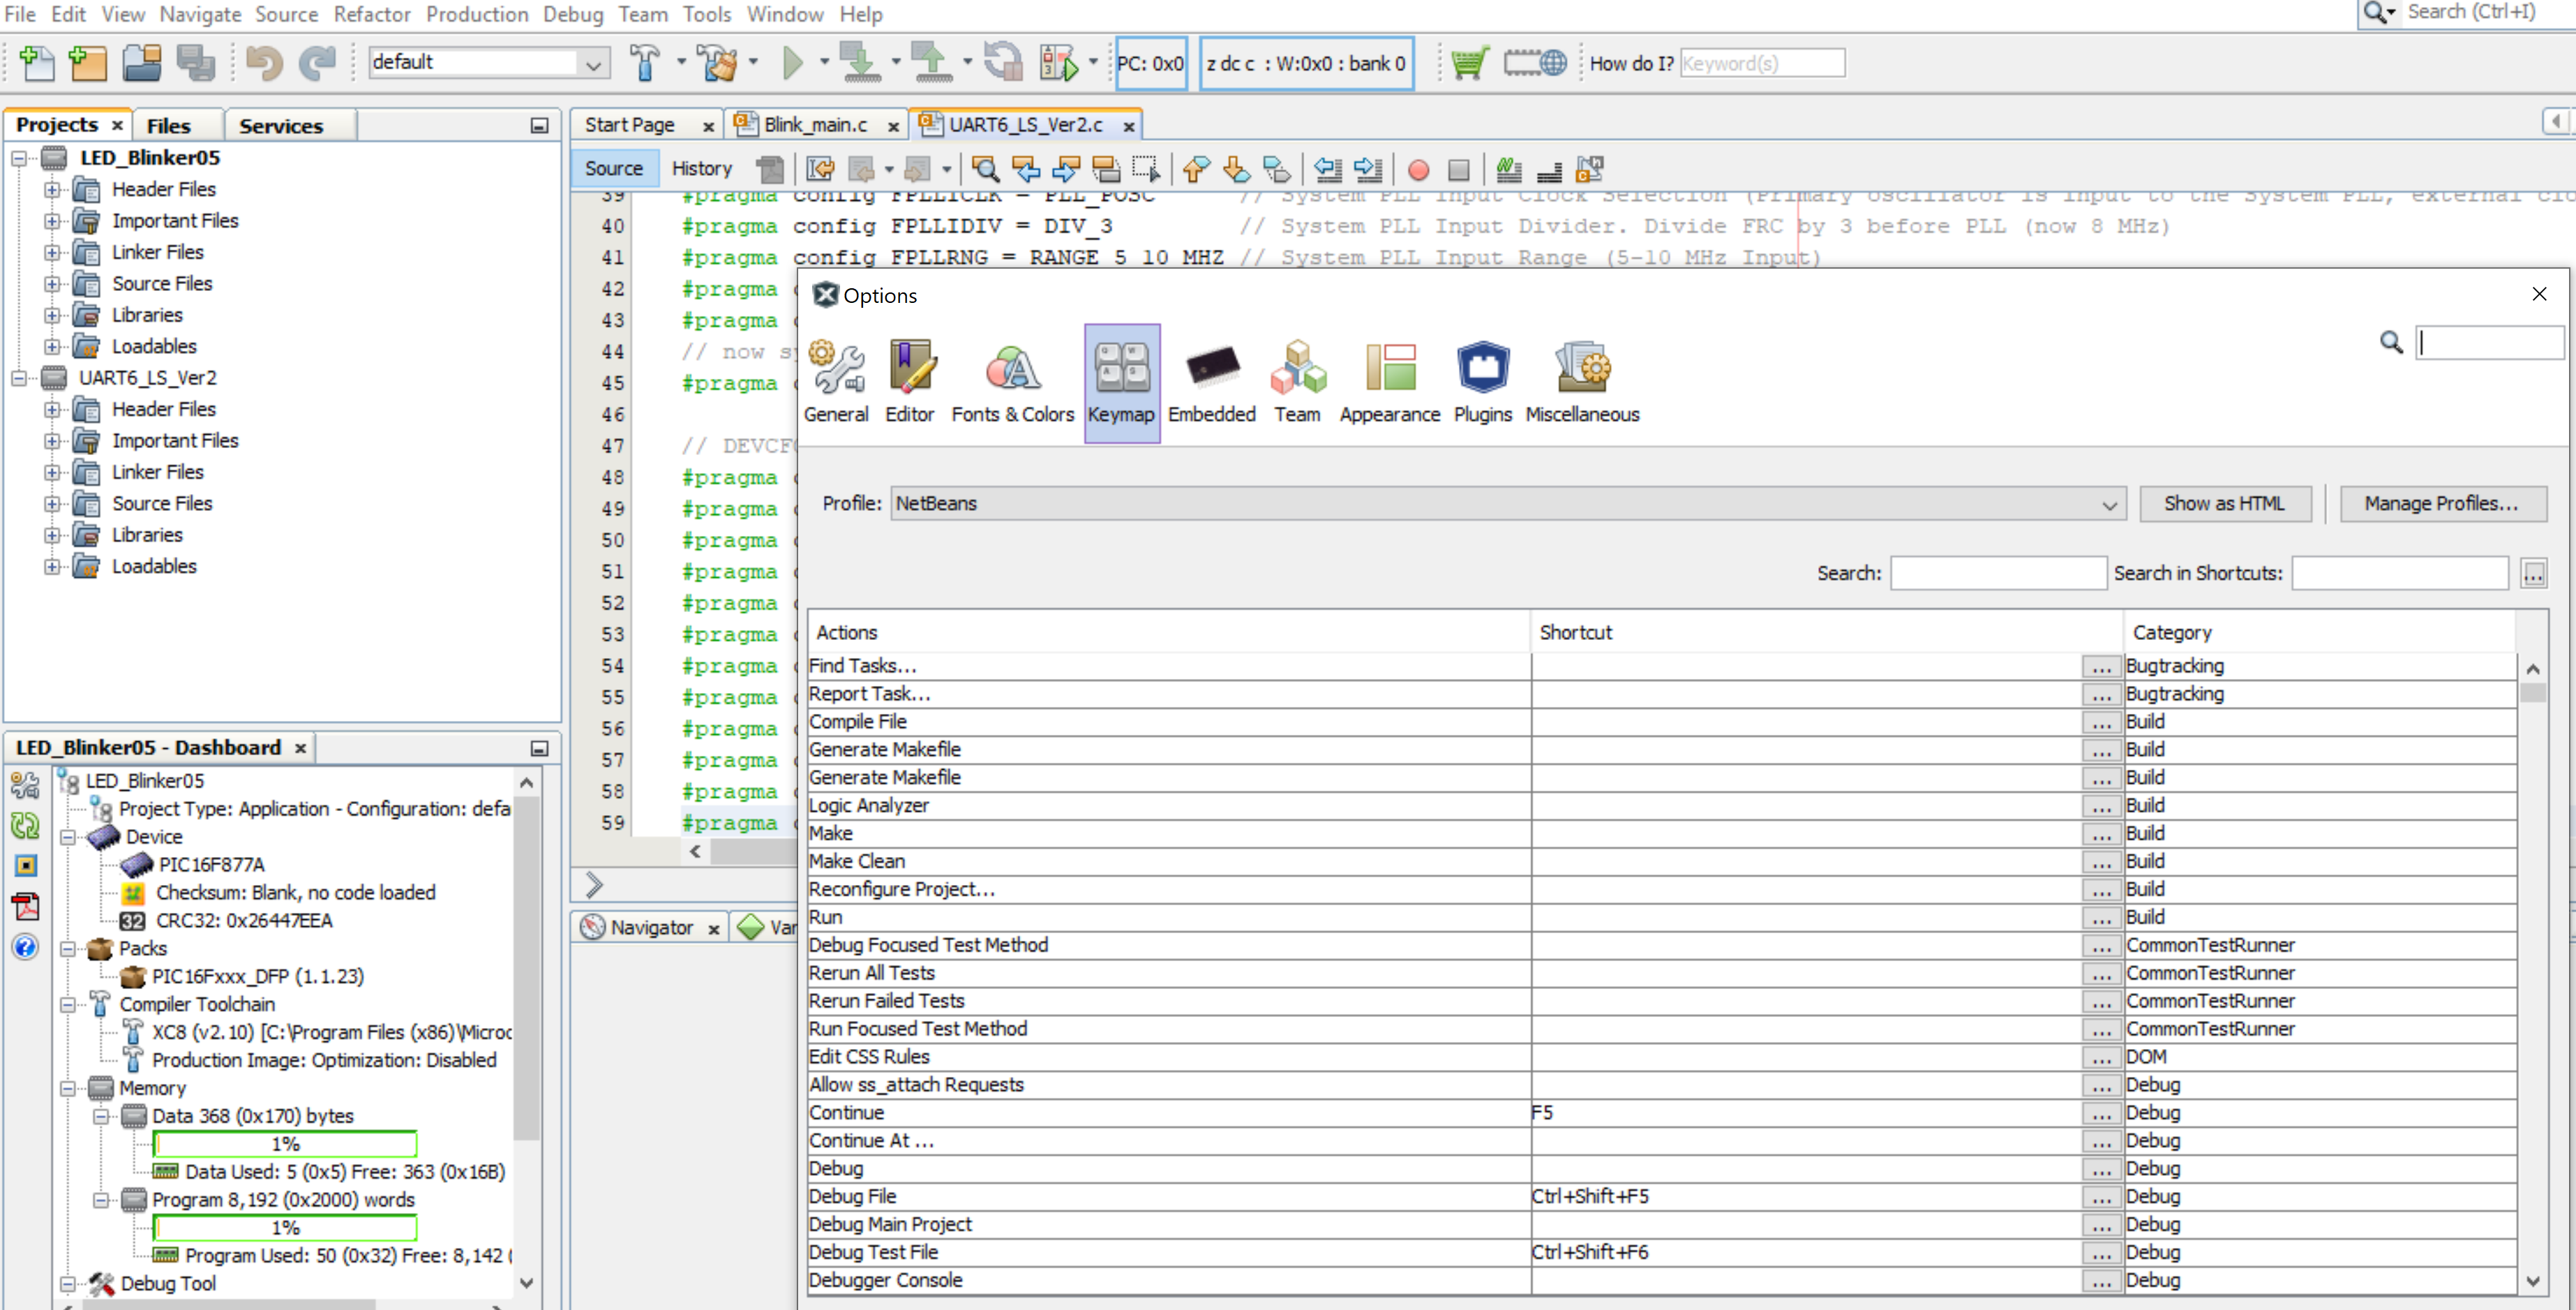Click the blue help icon in Dashboard
The height and width of the screenshot is (1310, 2576).
pyautogui.click(x=25, y=946)
